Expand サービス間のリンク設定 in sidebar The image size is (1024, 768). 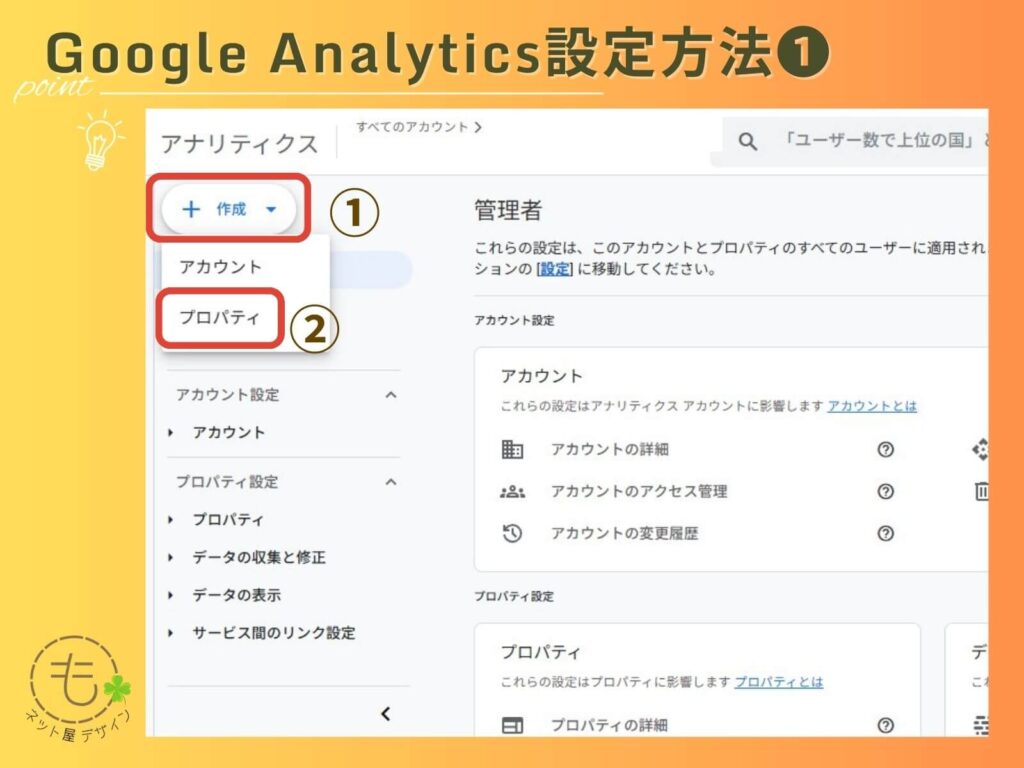point(170,633)
